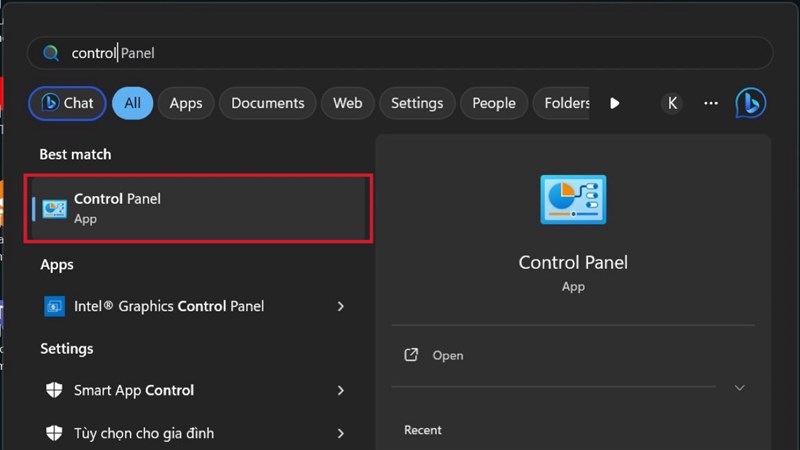Click the family options shield icon
800x450 pixels.
point(54,433)
